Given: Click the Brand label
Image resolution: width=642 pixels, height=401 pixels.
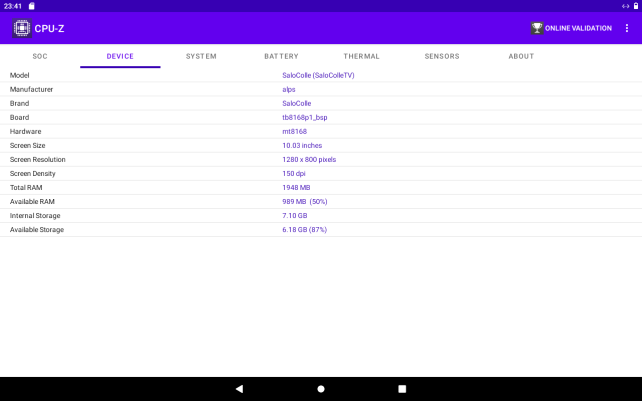Looking at the screenshot, I should click(19, 103).
